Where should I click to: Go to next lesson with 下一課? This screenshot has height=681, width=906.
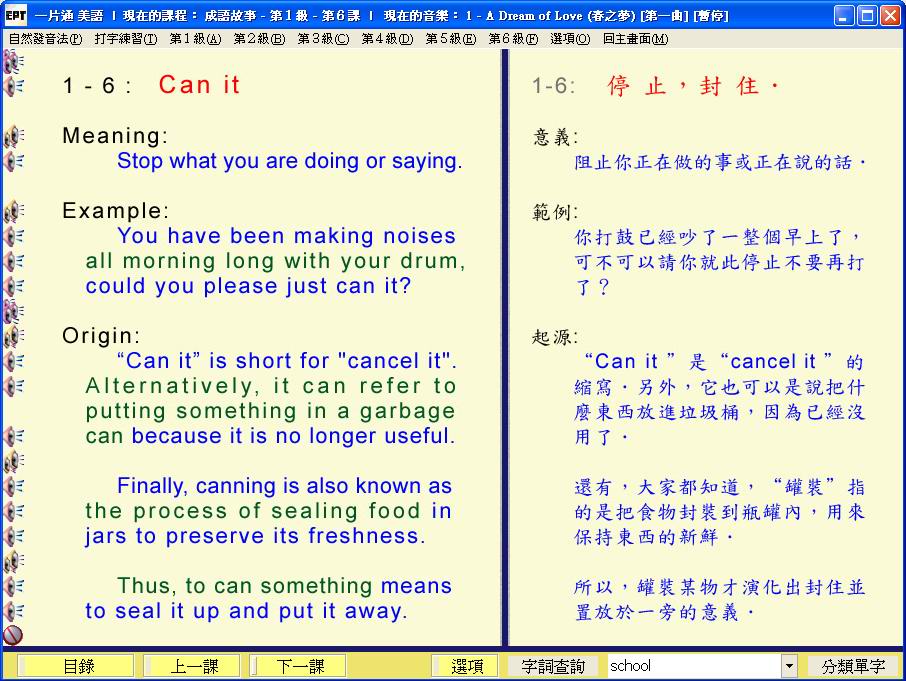[x=298, y=666]
